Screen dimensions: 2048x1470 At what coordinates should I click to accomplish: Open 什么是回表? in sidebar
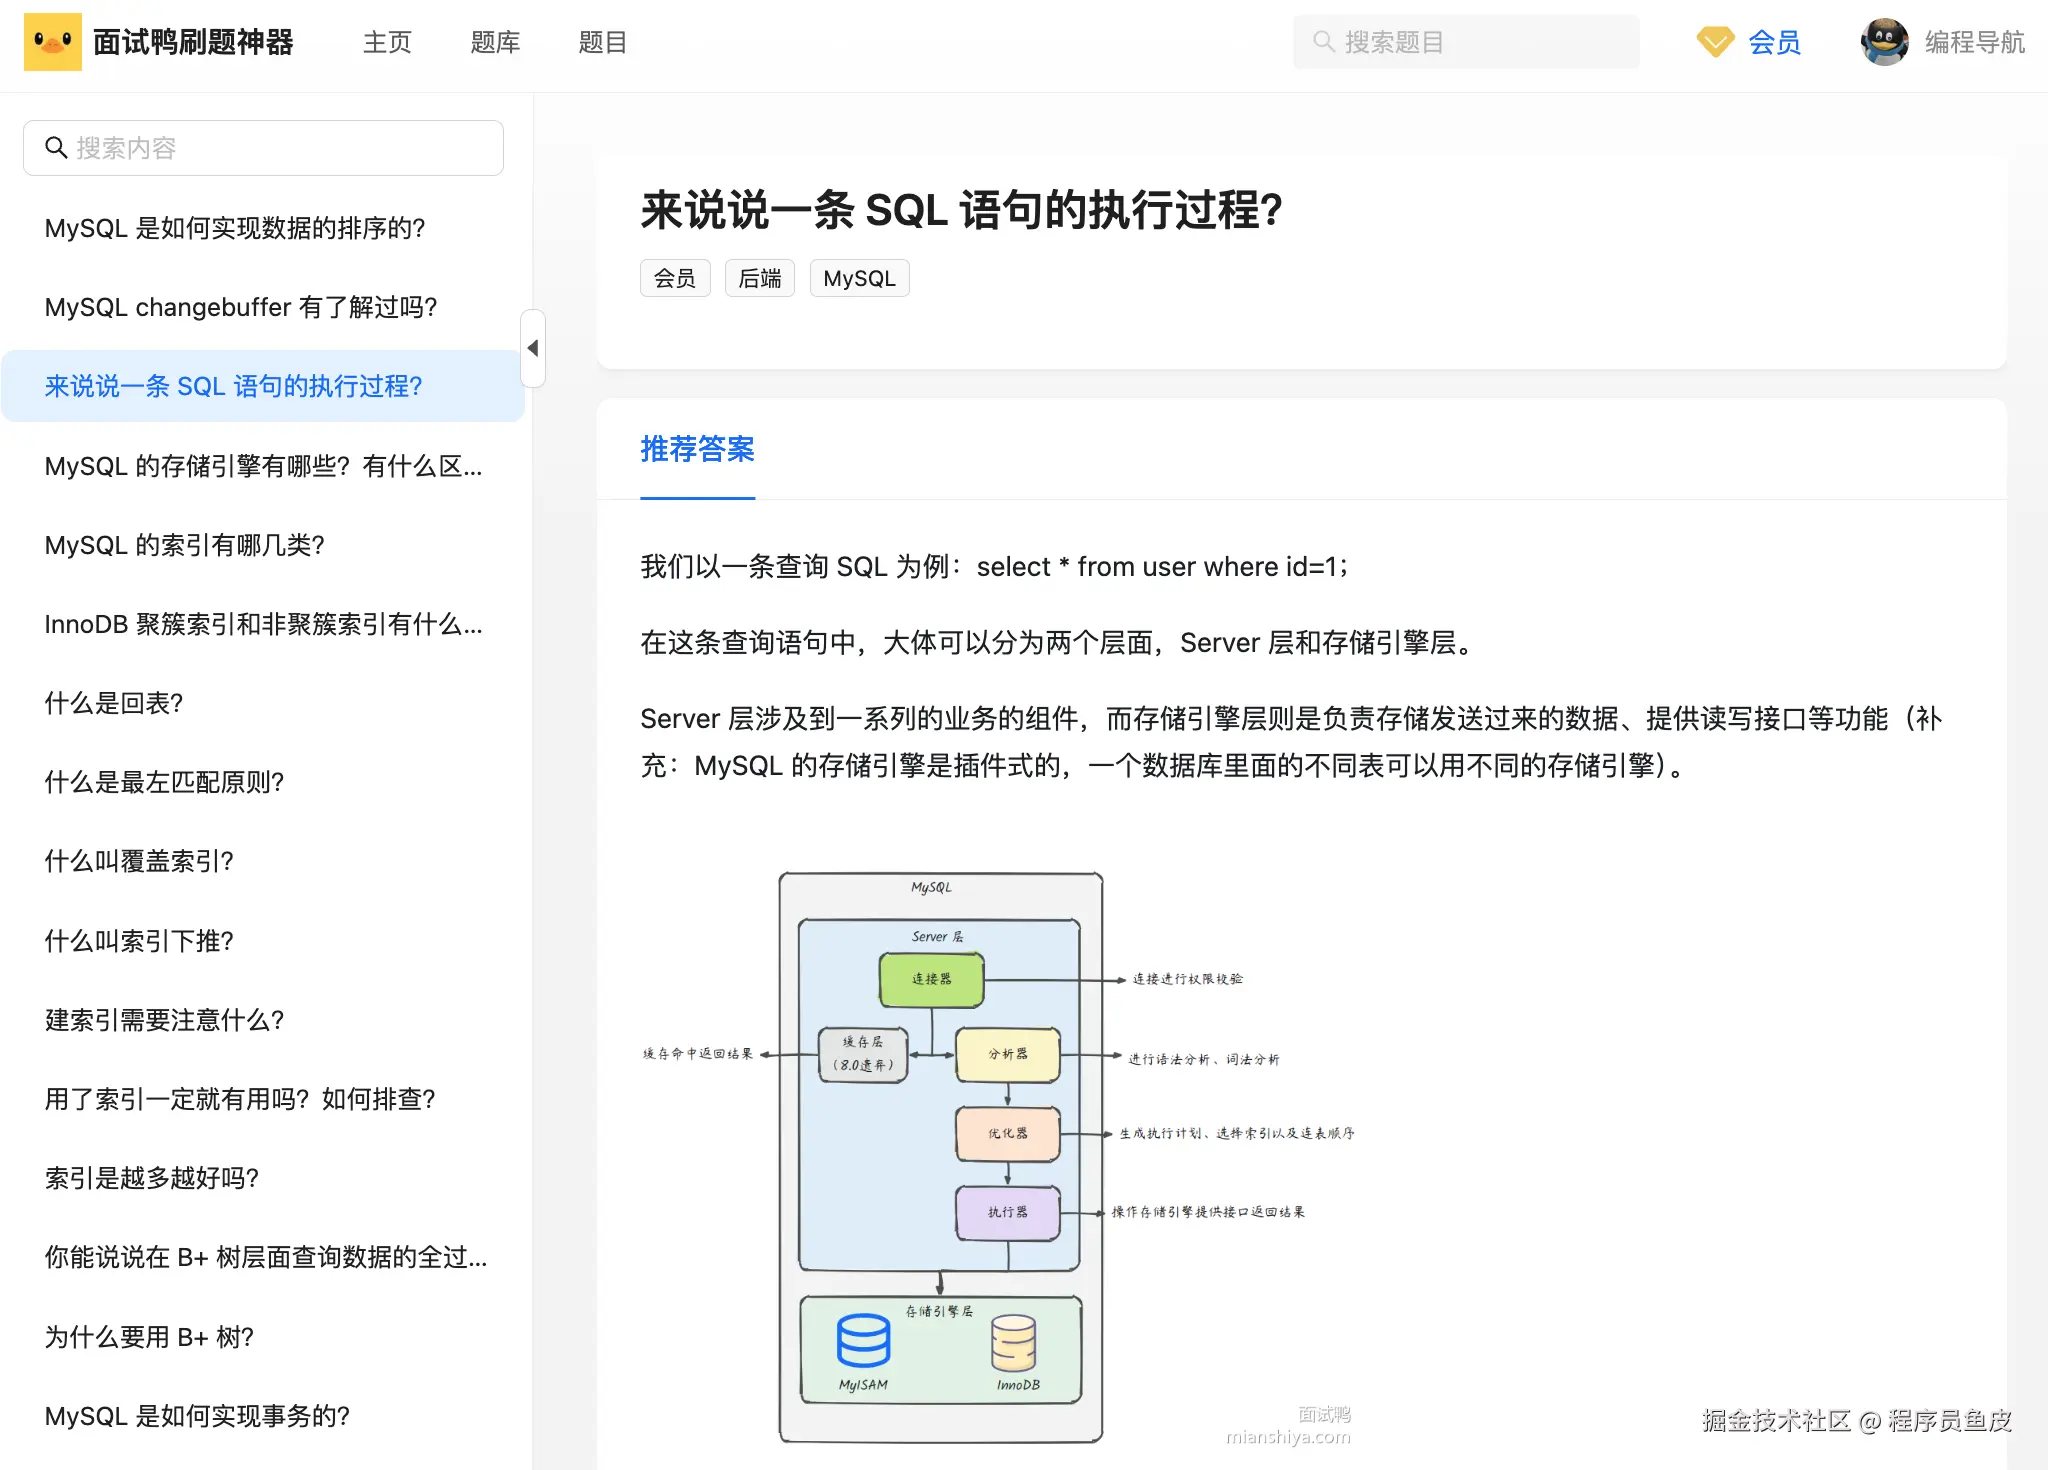point(114,703)
